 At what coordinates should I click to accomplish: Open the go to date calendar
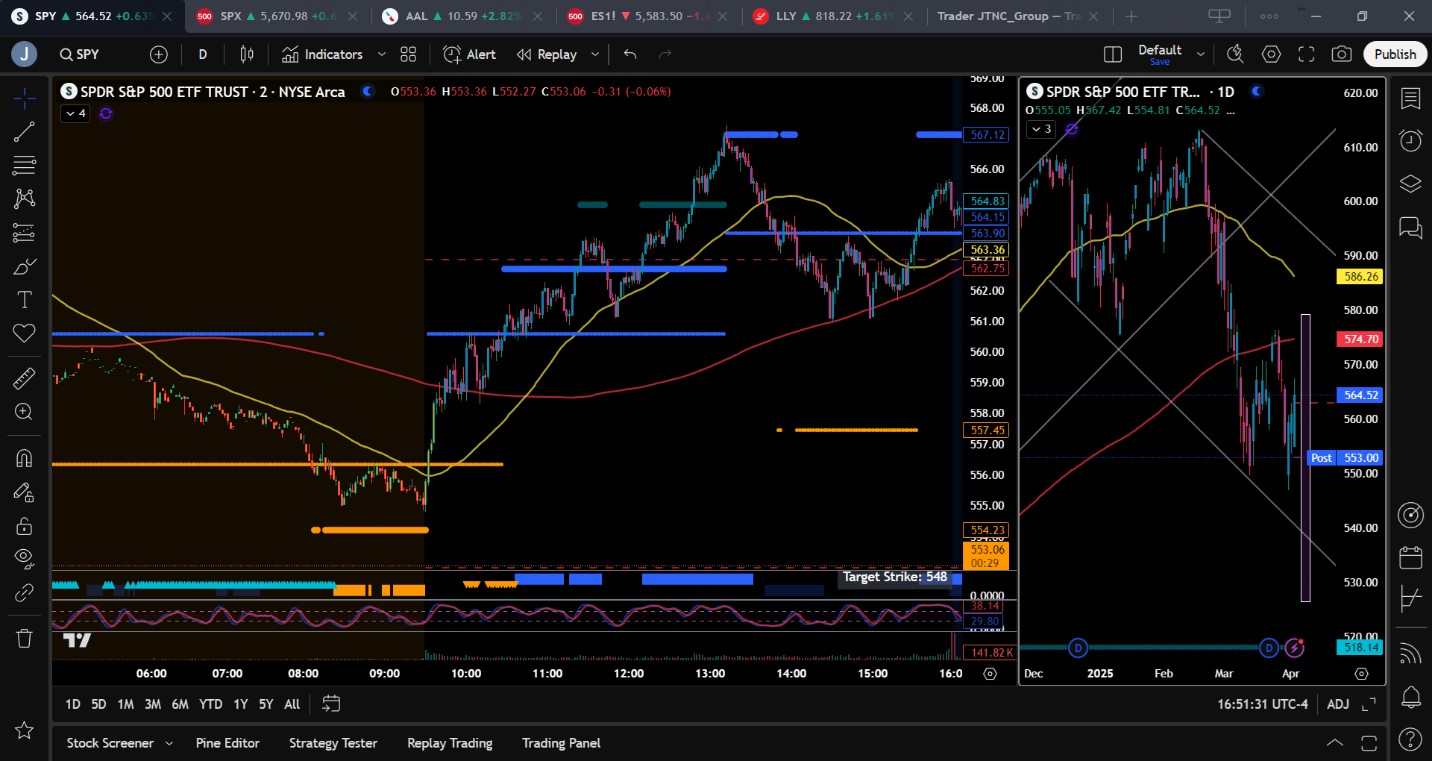coord(332,704)
